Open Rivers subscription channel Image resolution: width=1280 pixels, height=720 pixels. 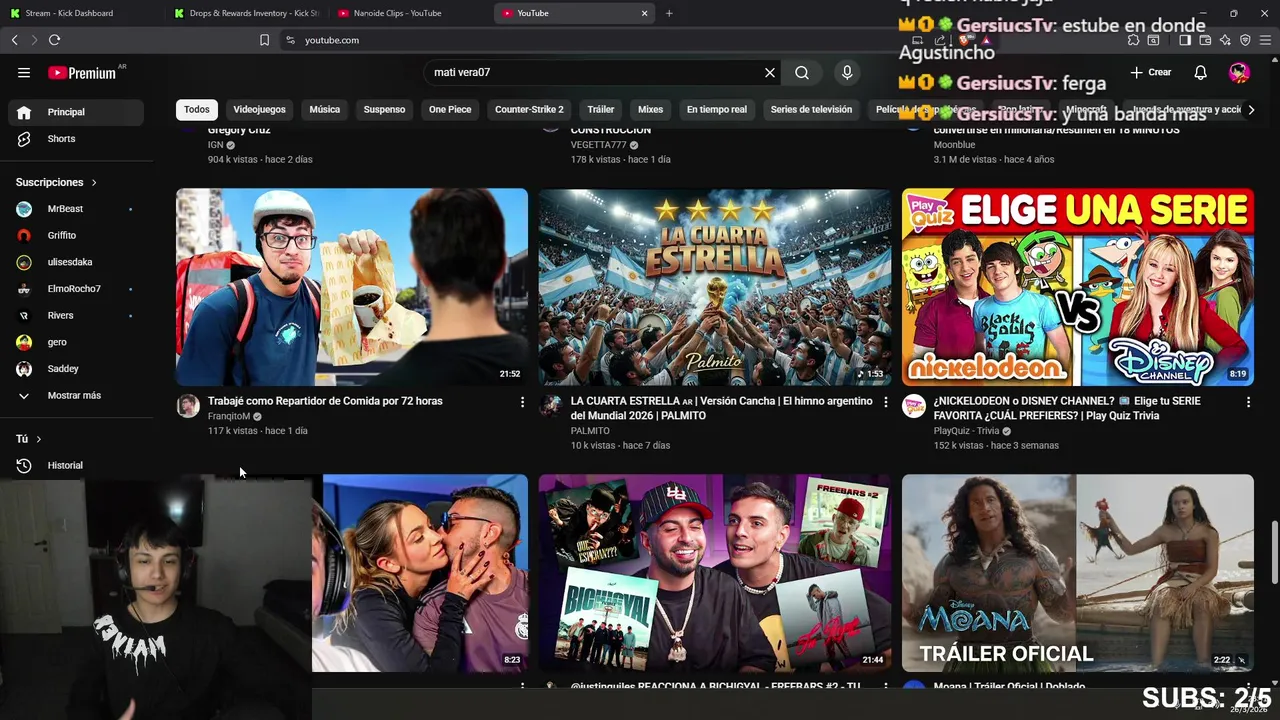78,316
